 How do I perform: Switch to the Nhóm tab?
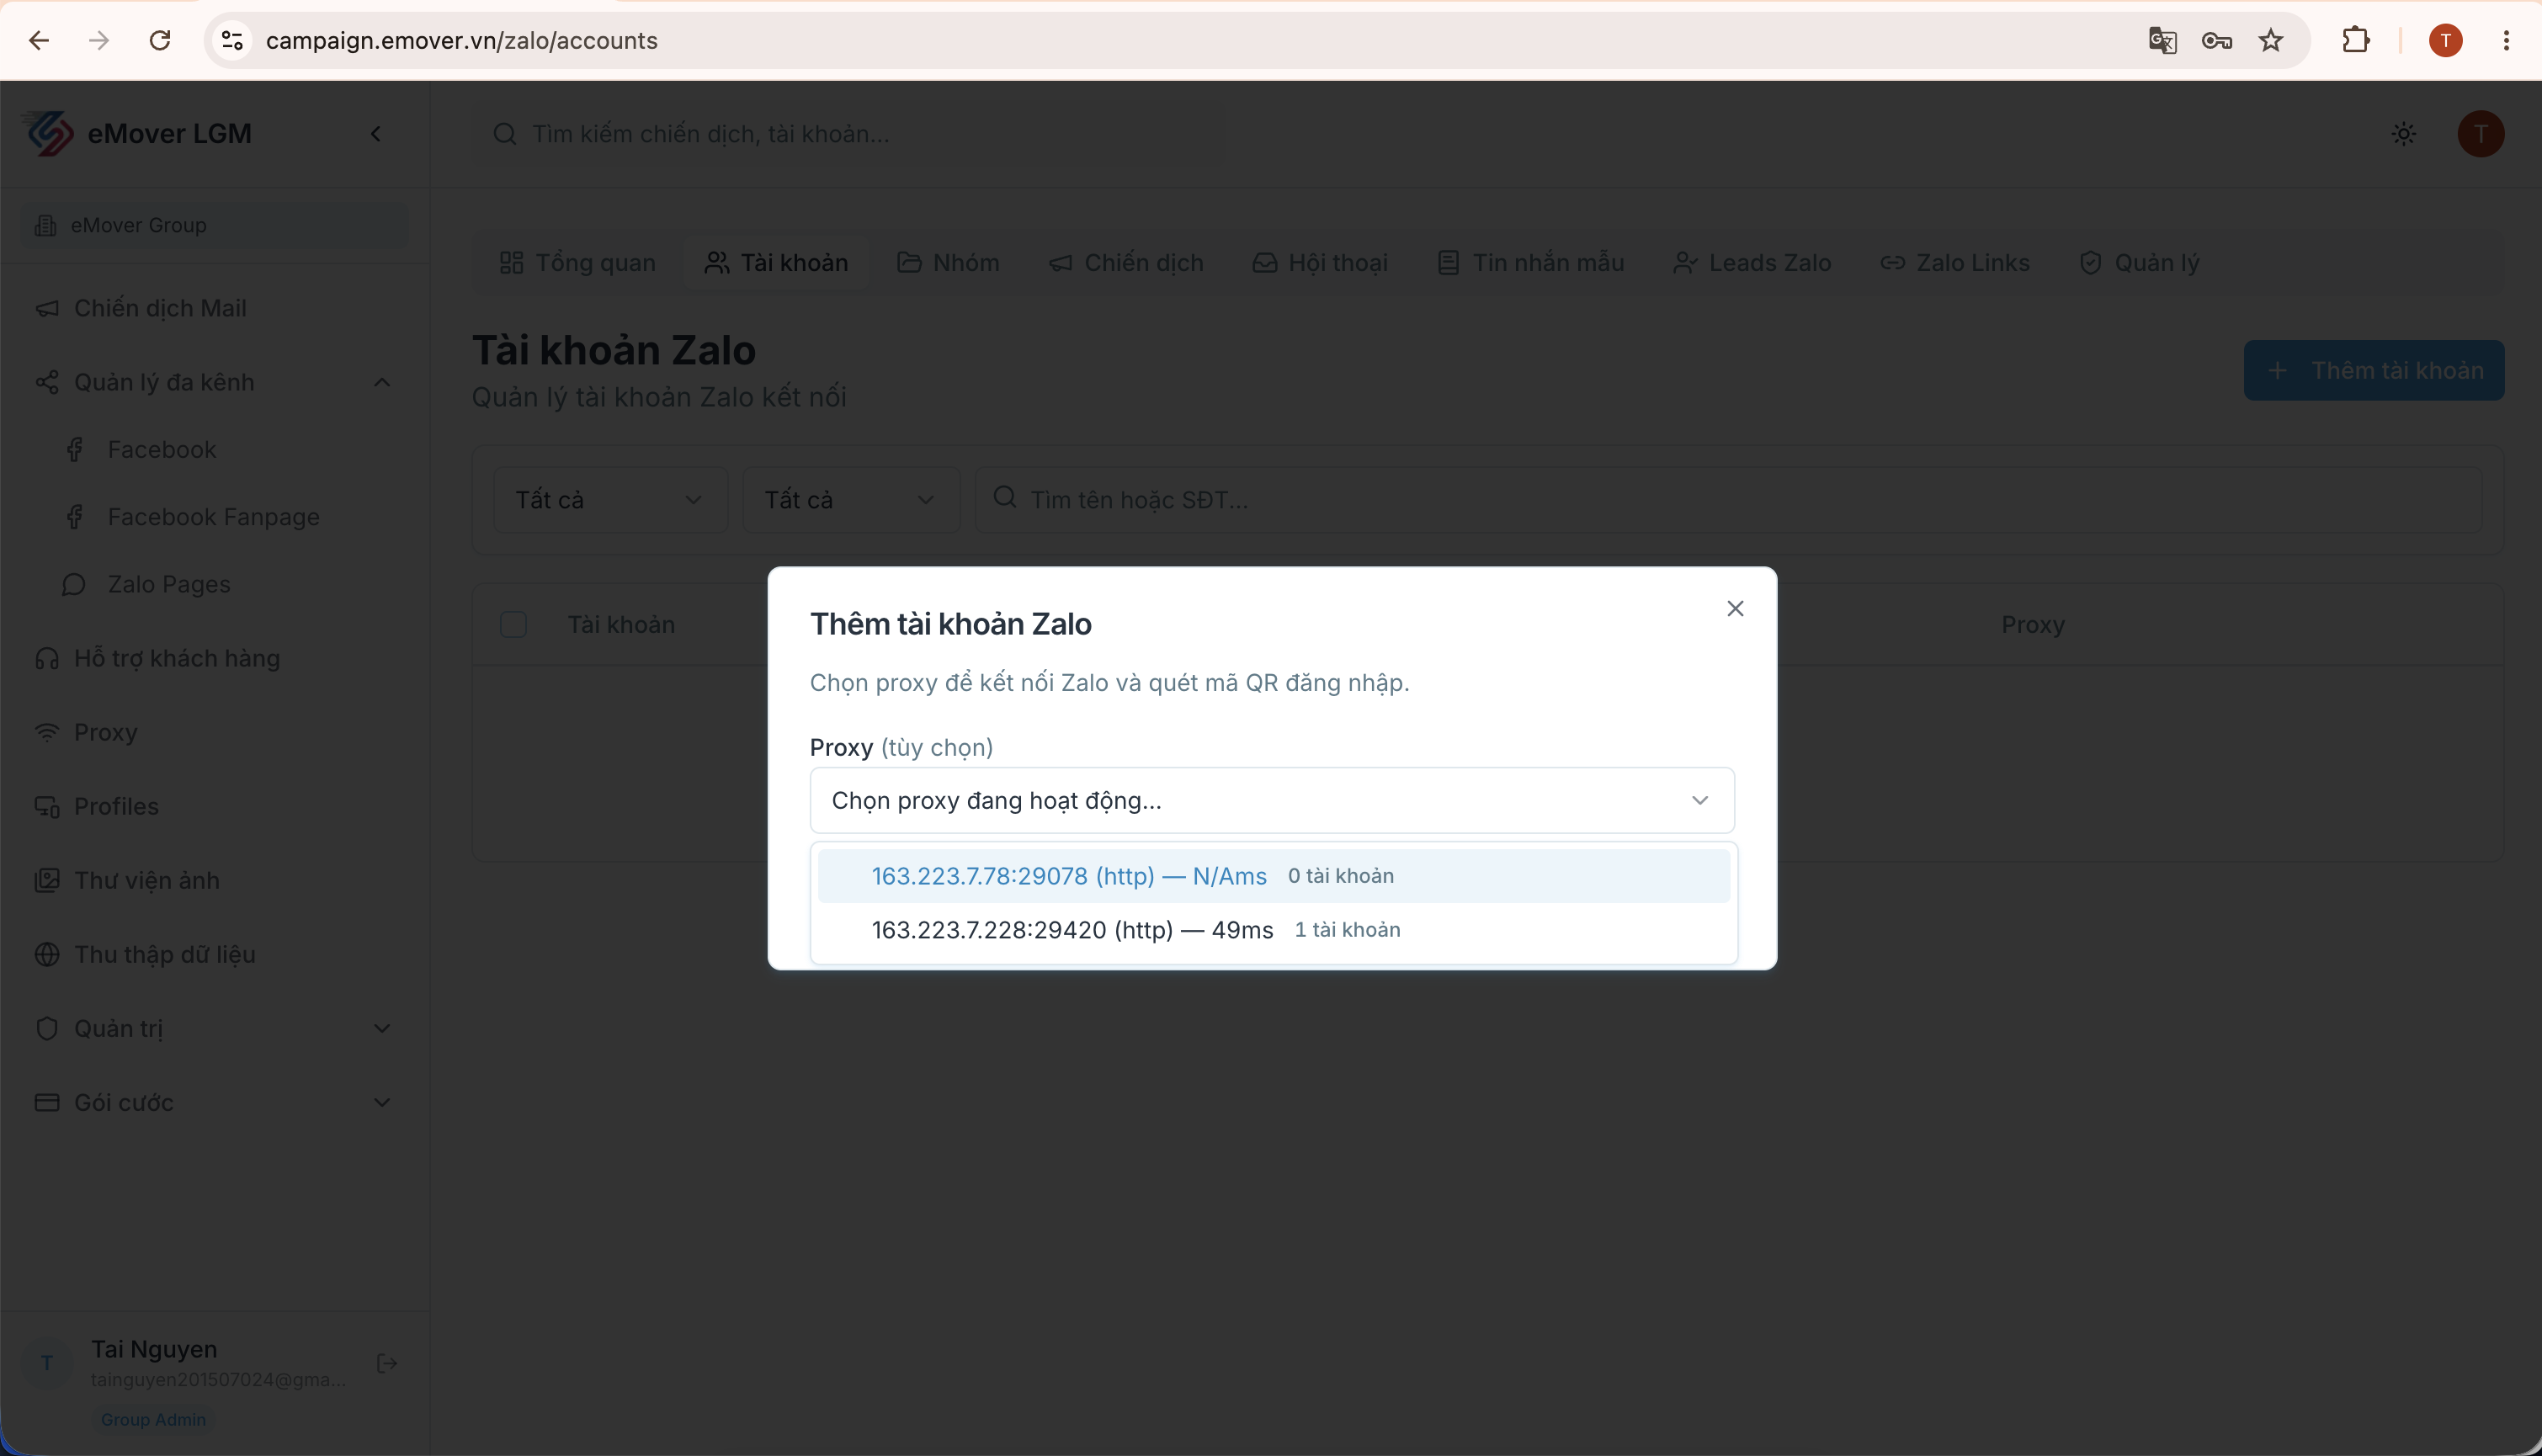coord(948,263)
